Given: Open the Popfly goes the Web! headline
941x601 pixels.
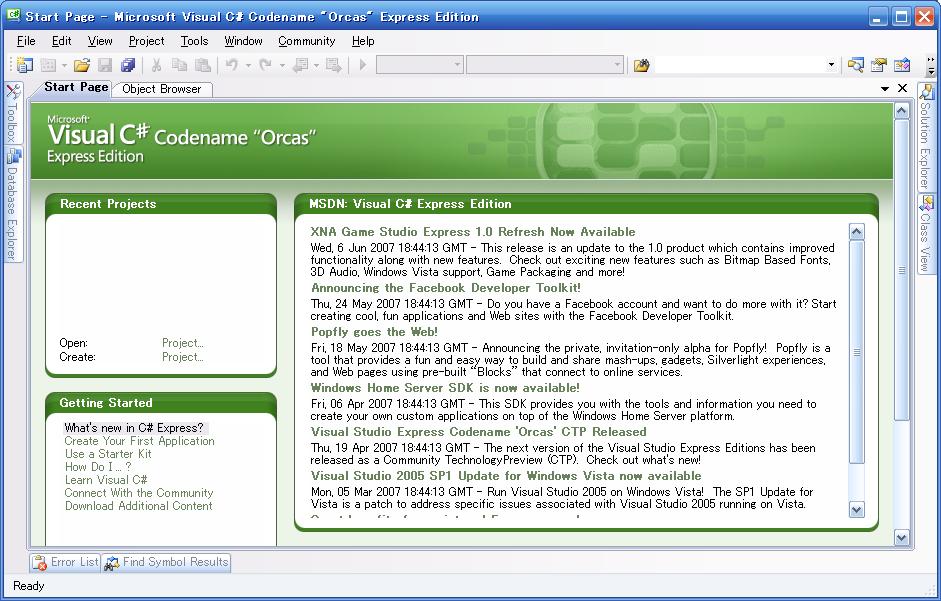Looking at the screenshot, I should pyautogui.click(x=374, y=331).
